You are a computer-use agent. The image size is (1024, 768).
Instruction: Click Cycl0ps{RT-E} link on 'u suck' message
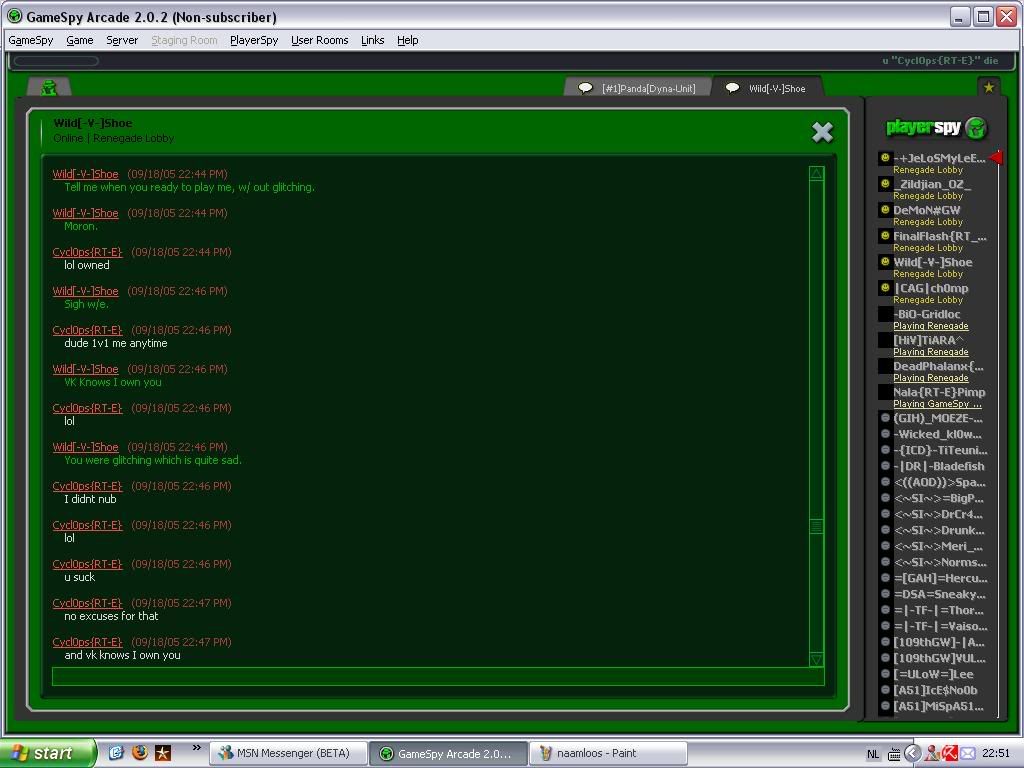pyautogui.click(x=88, y=564)
